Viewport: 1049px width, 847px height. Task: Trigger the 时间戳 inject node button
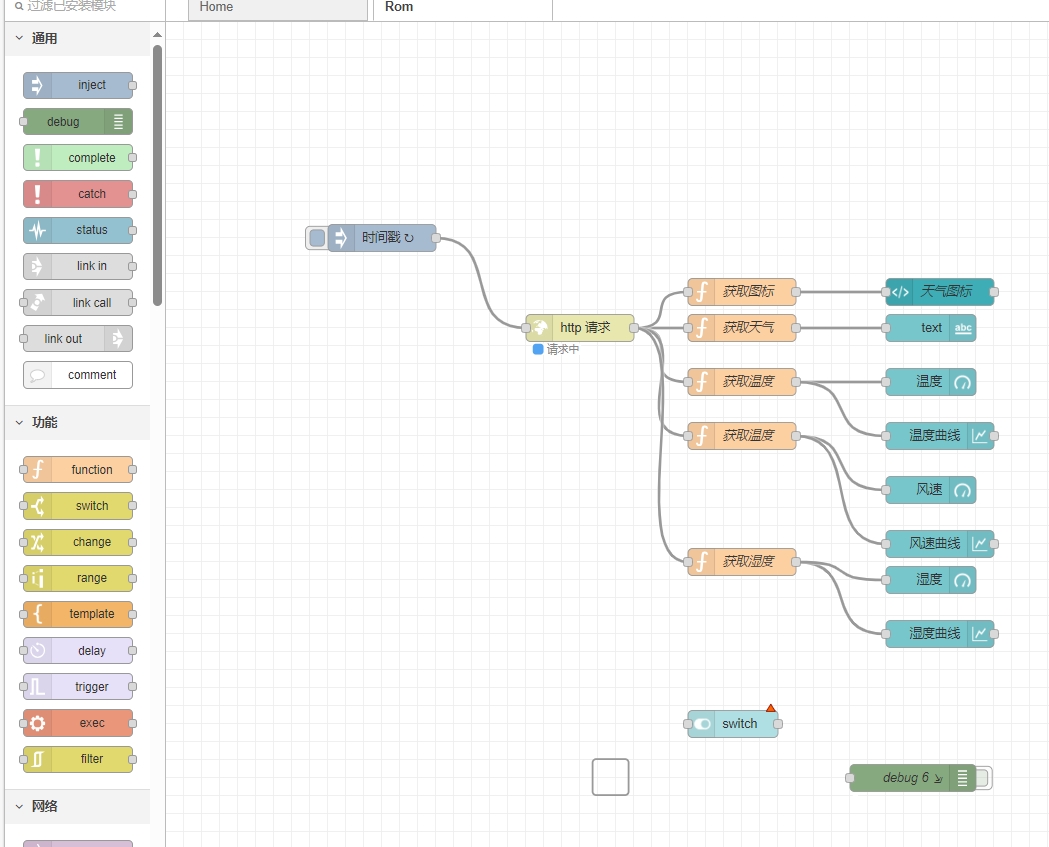(317, 238)
